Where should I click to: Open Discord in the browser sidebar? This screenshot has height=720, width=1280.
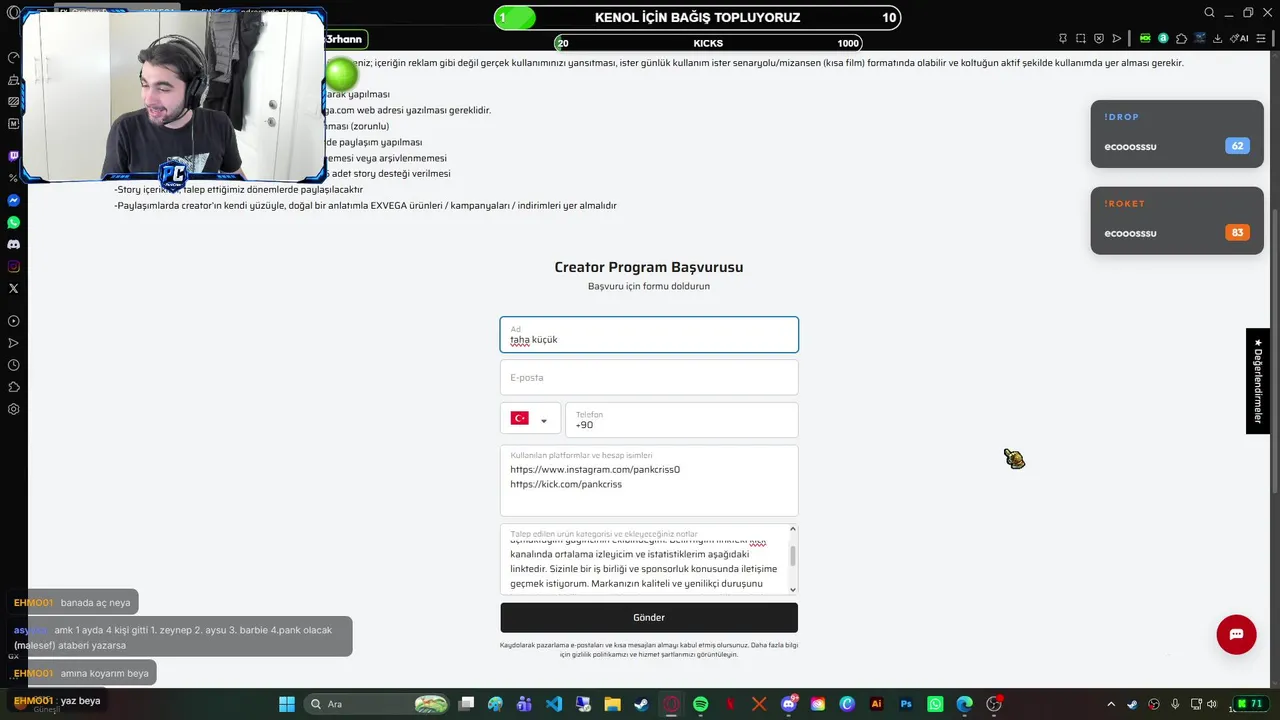point(13,244)
